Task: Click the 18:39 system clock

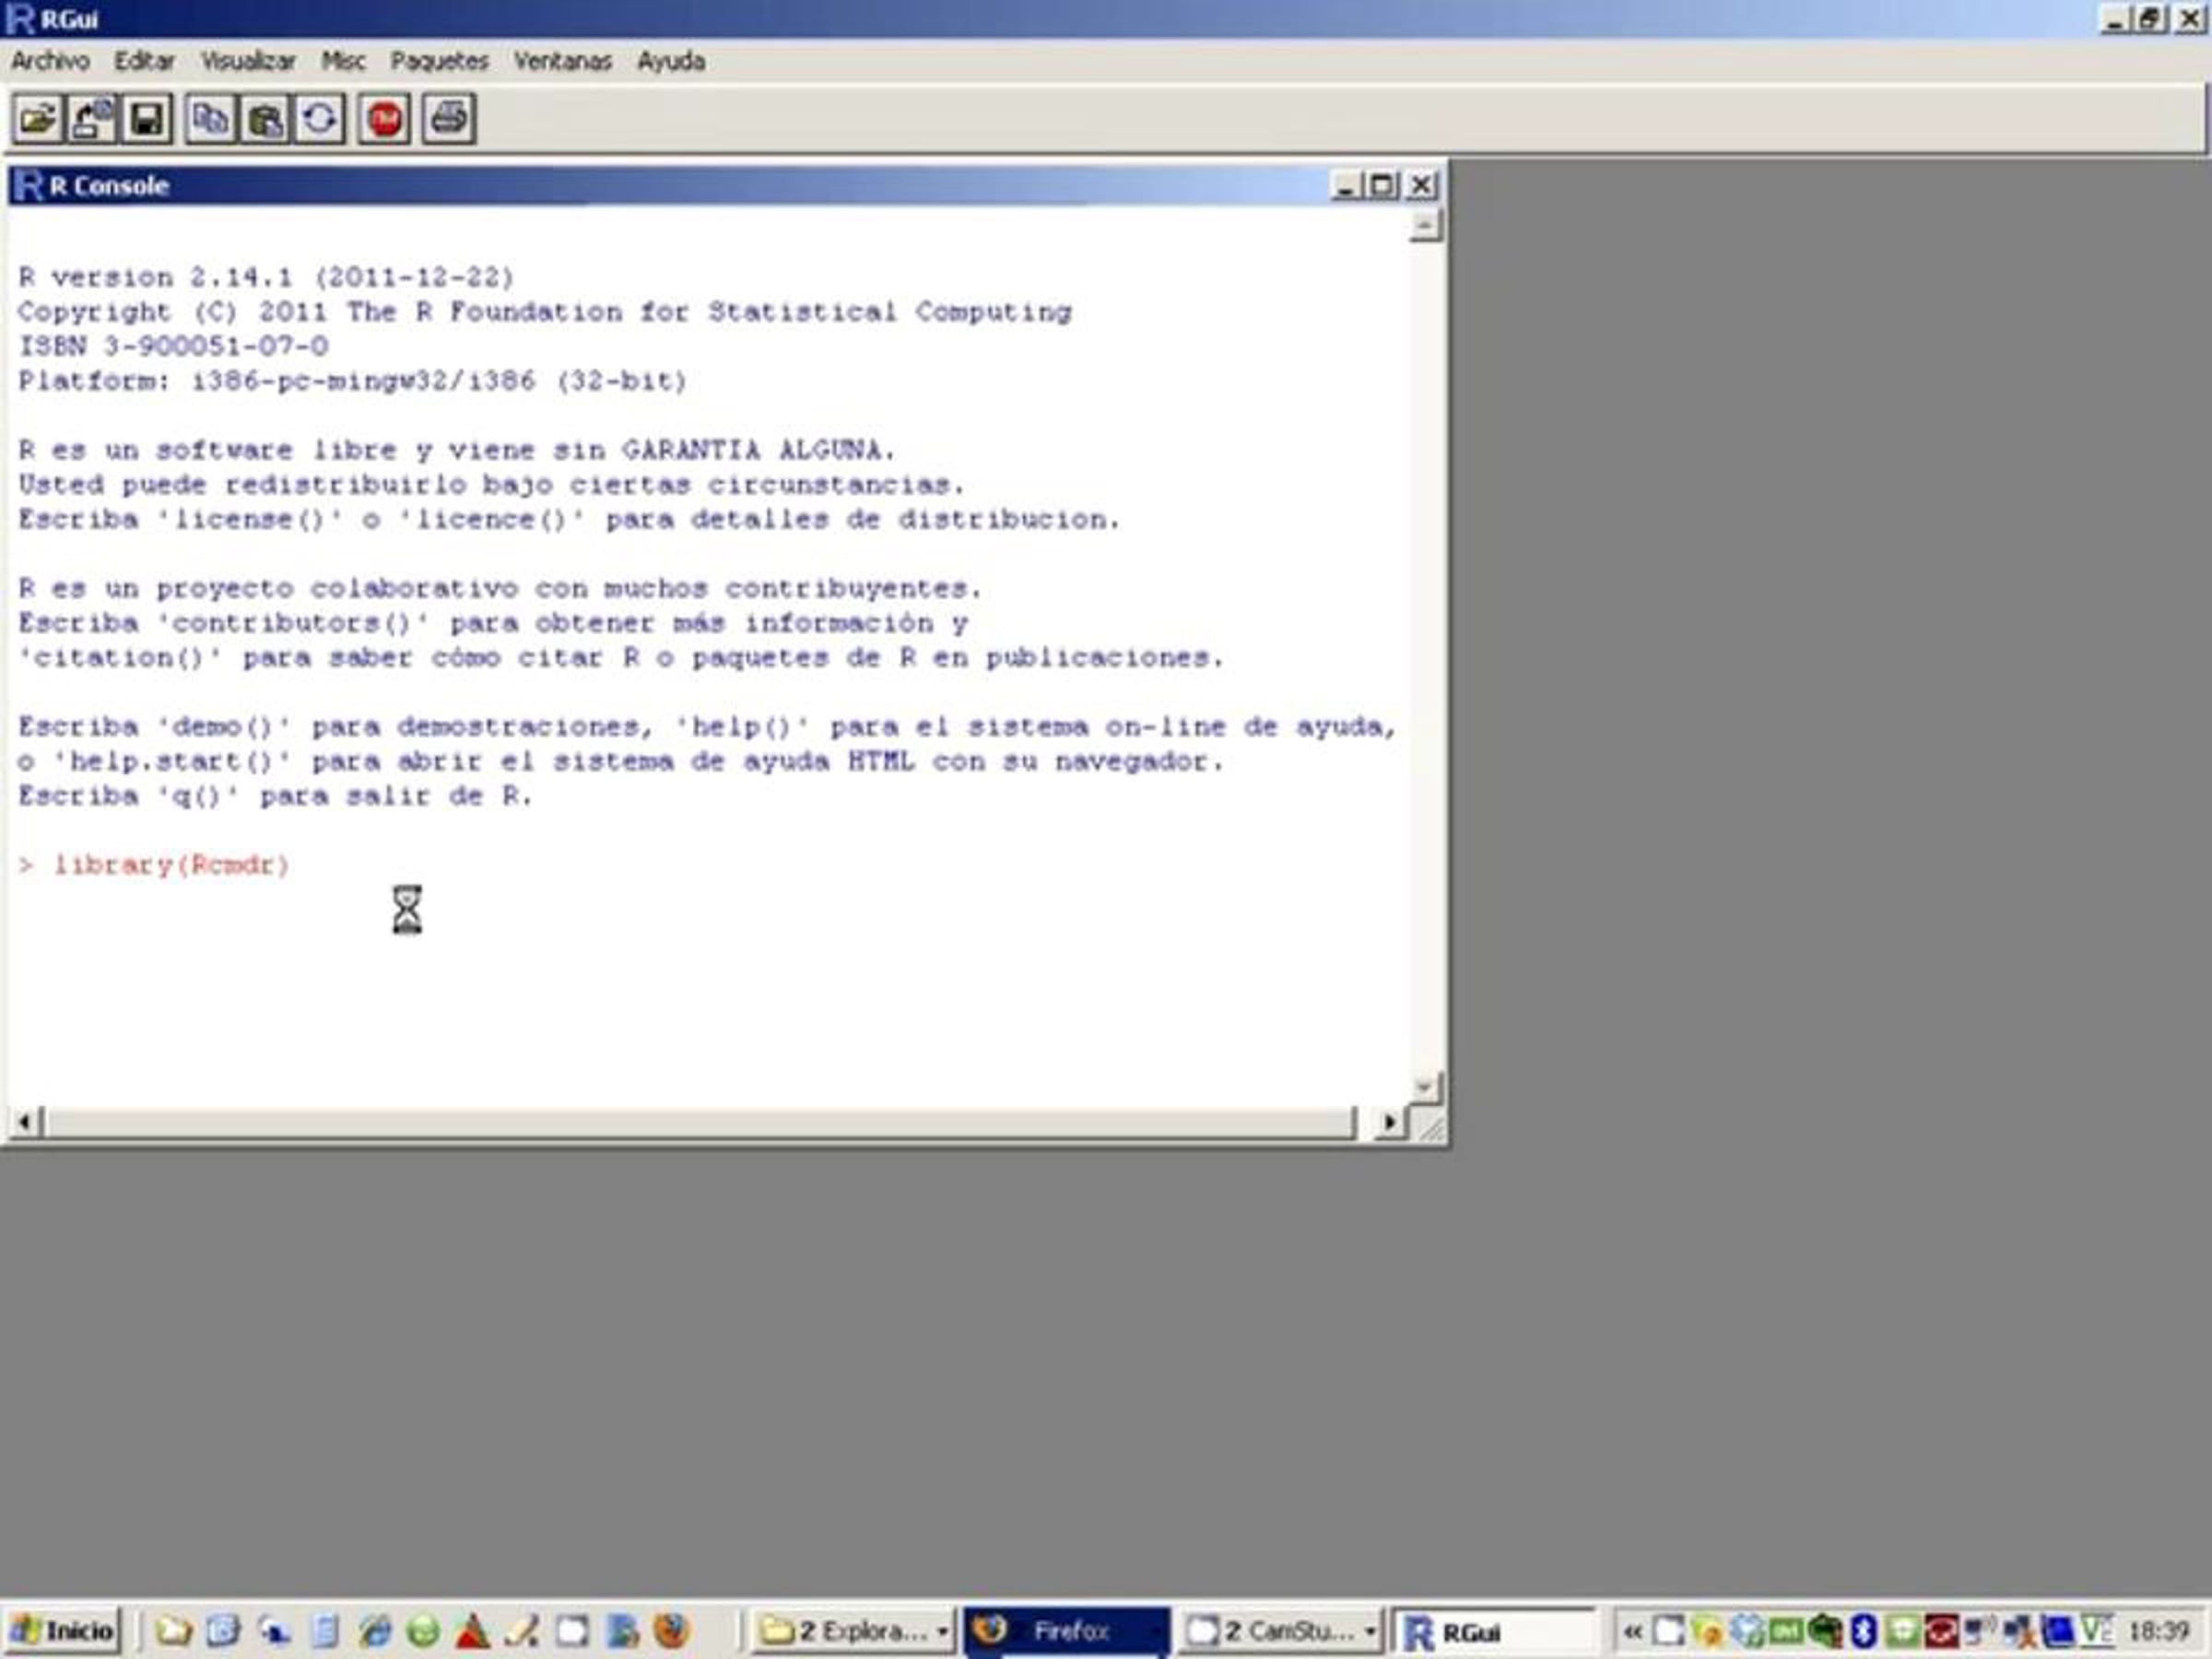Action: click(2159, 1631)
